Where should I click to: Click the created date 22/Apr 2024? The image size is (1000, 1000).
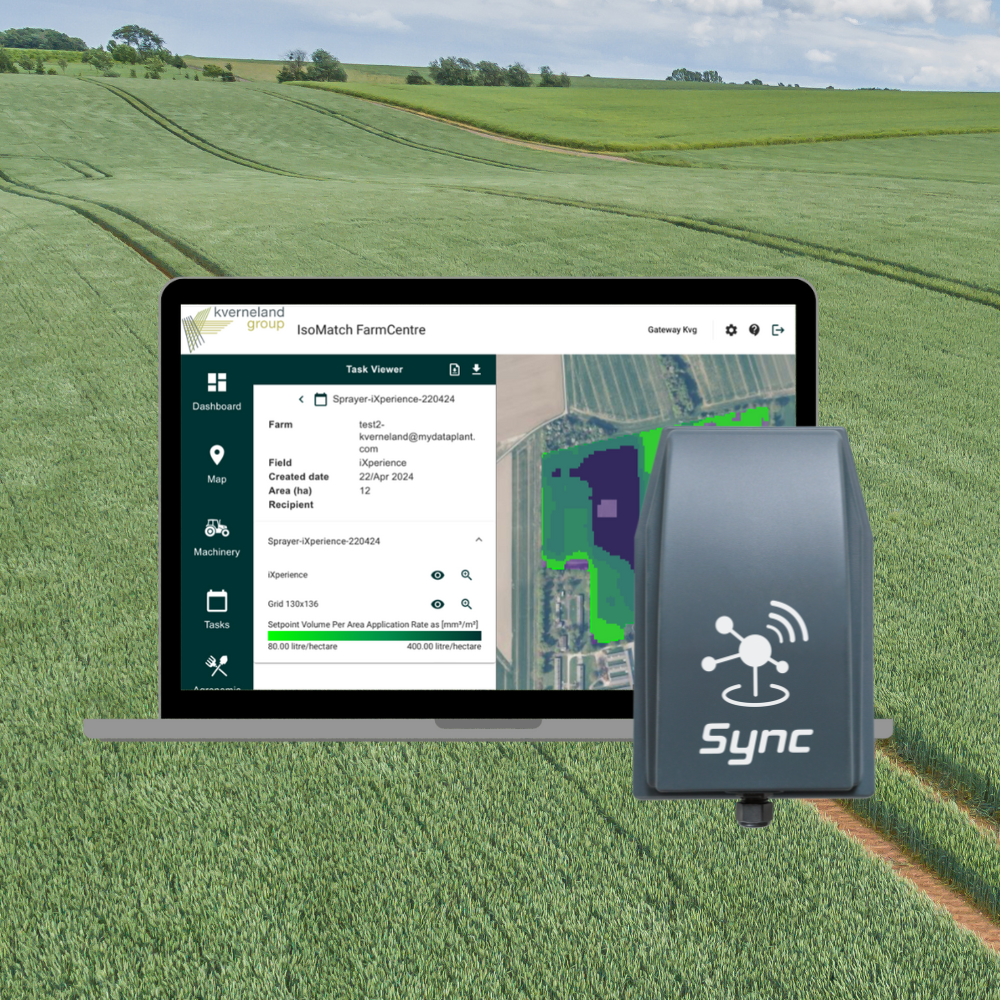(386, 476)
